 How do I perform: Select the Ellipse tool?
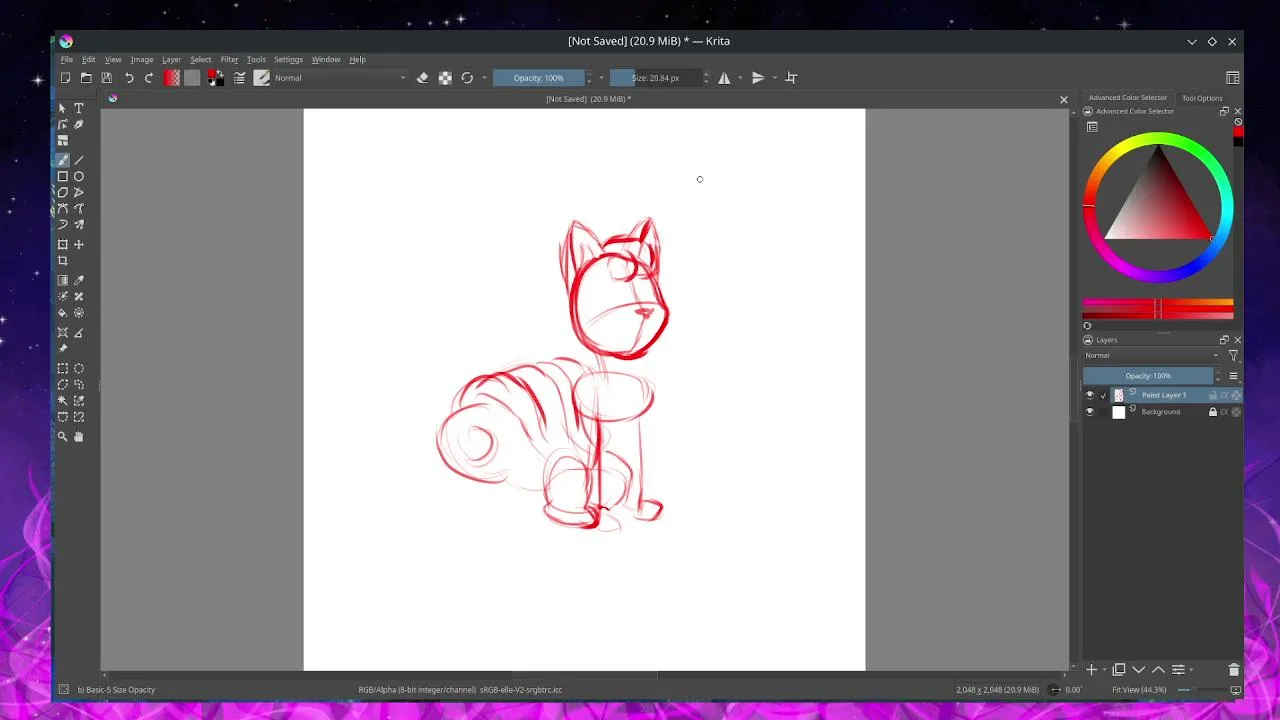point(79,176)
